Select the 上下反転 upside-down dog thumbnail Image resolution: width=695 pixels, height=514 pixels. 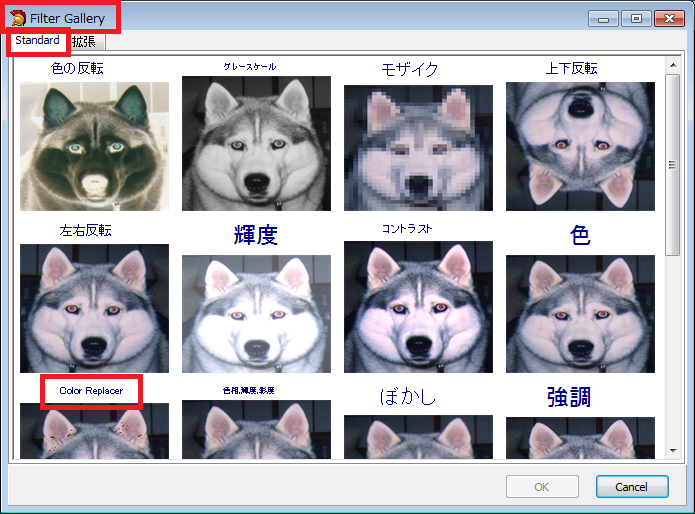[580, 146]
